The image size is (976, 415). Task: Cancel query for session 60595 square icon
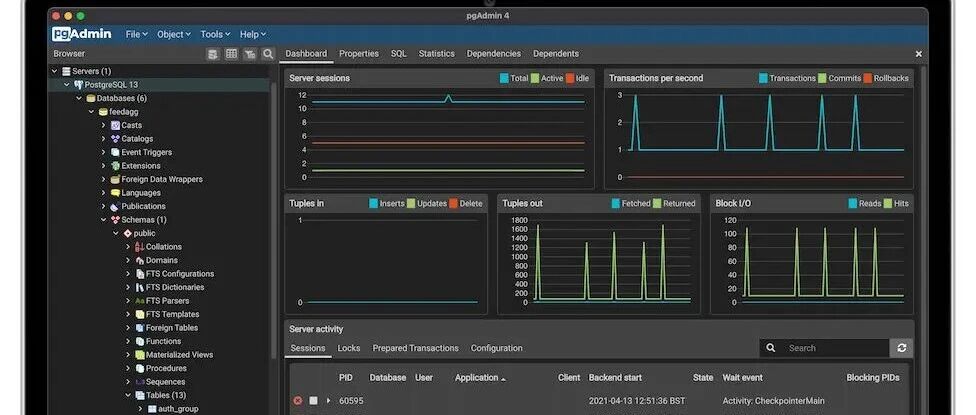(314, 401)
